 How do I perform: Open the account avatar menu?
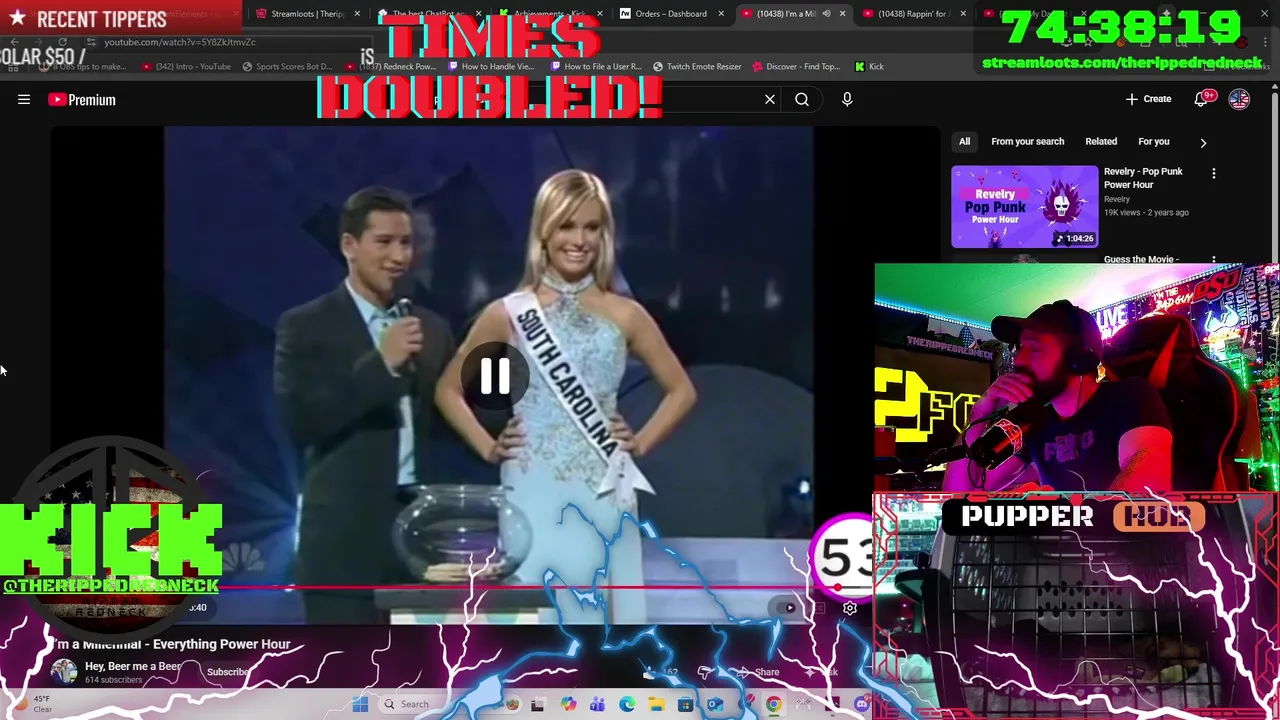tap(1239, 99)
